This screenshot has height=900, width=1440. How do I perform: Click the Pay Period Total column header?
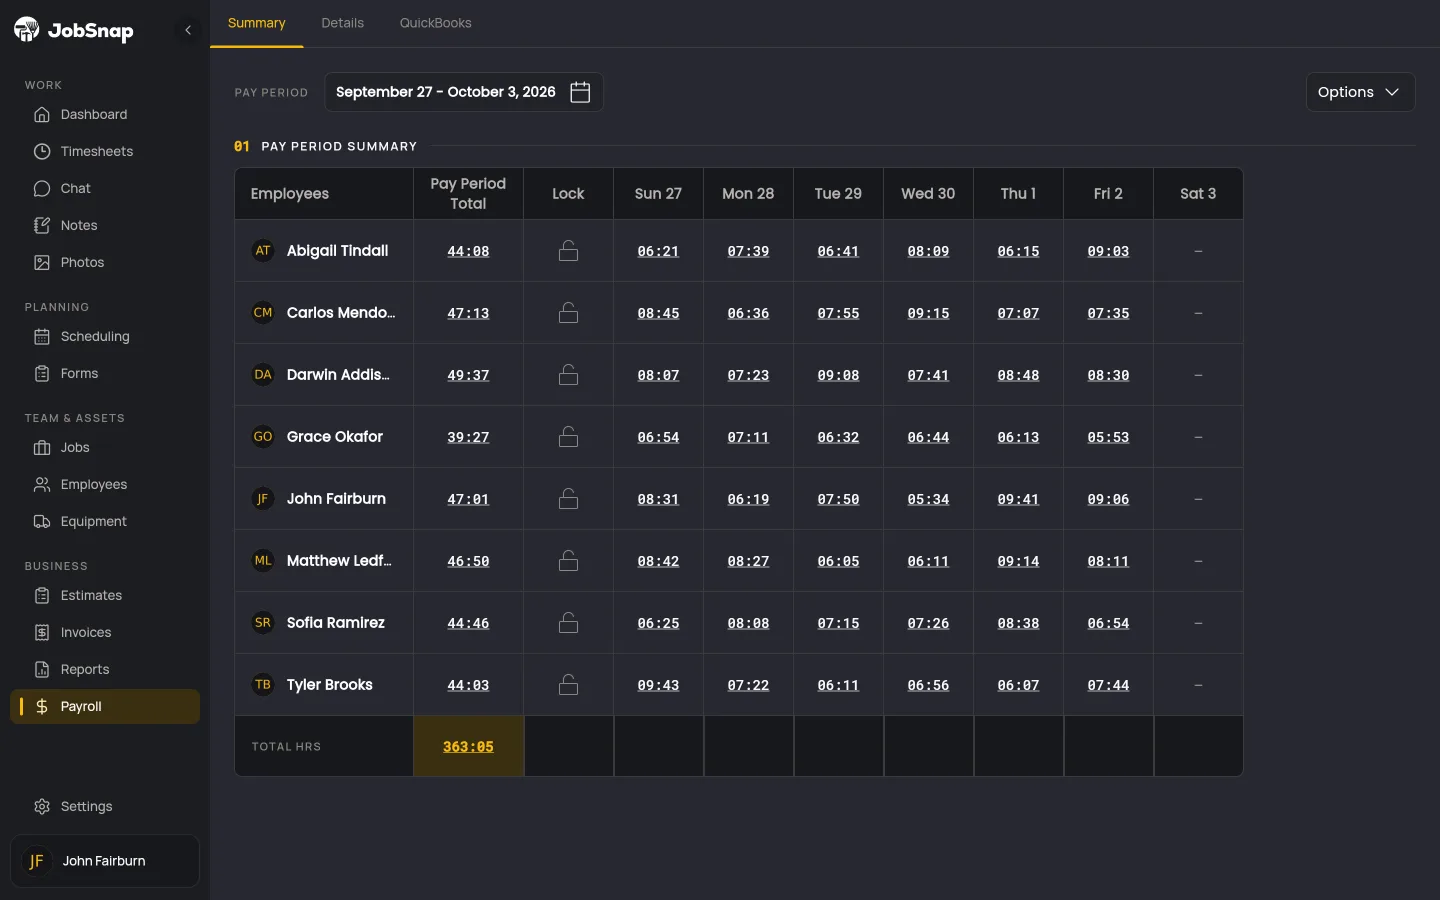pyautogui.click(x=468, y=194)
